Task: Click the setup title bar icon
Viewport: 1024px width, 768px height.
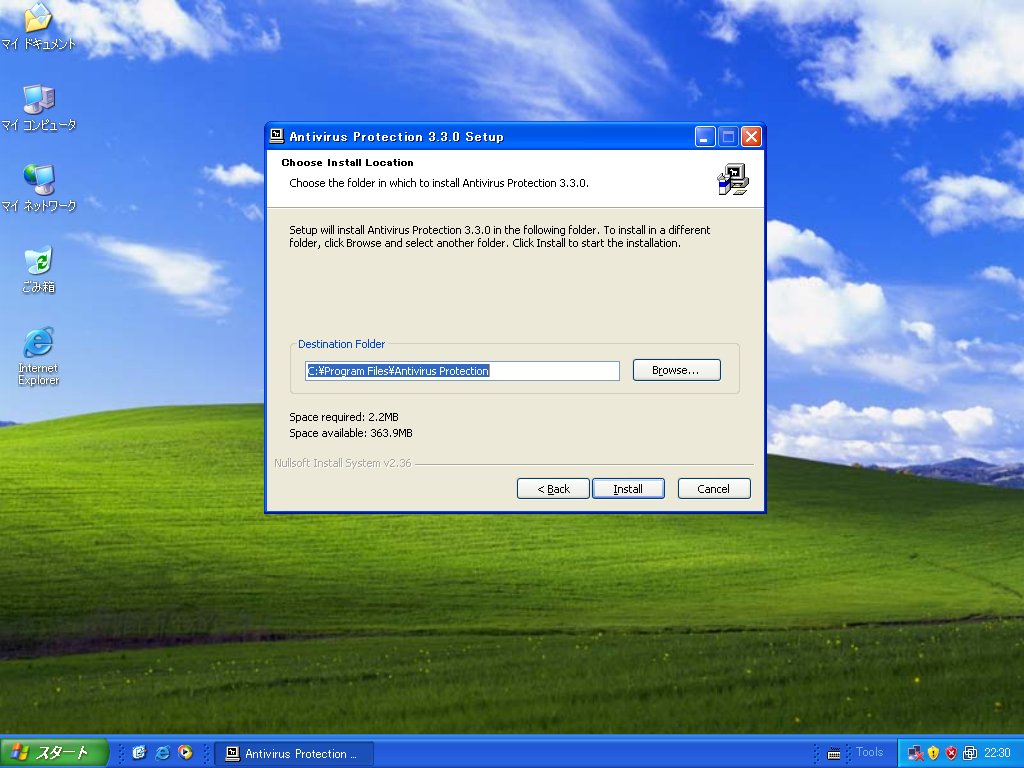Action: 276,136
